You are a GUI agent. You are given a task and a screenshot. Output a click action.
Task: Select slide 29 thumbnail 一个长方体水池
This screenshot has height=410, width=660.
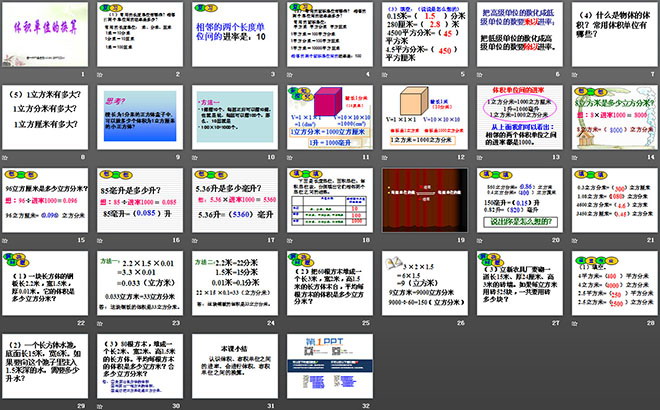tap(45, 366)
